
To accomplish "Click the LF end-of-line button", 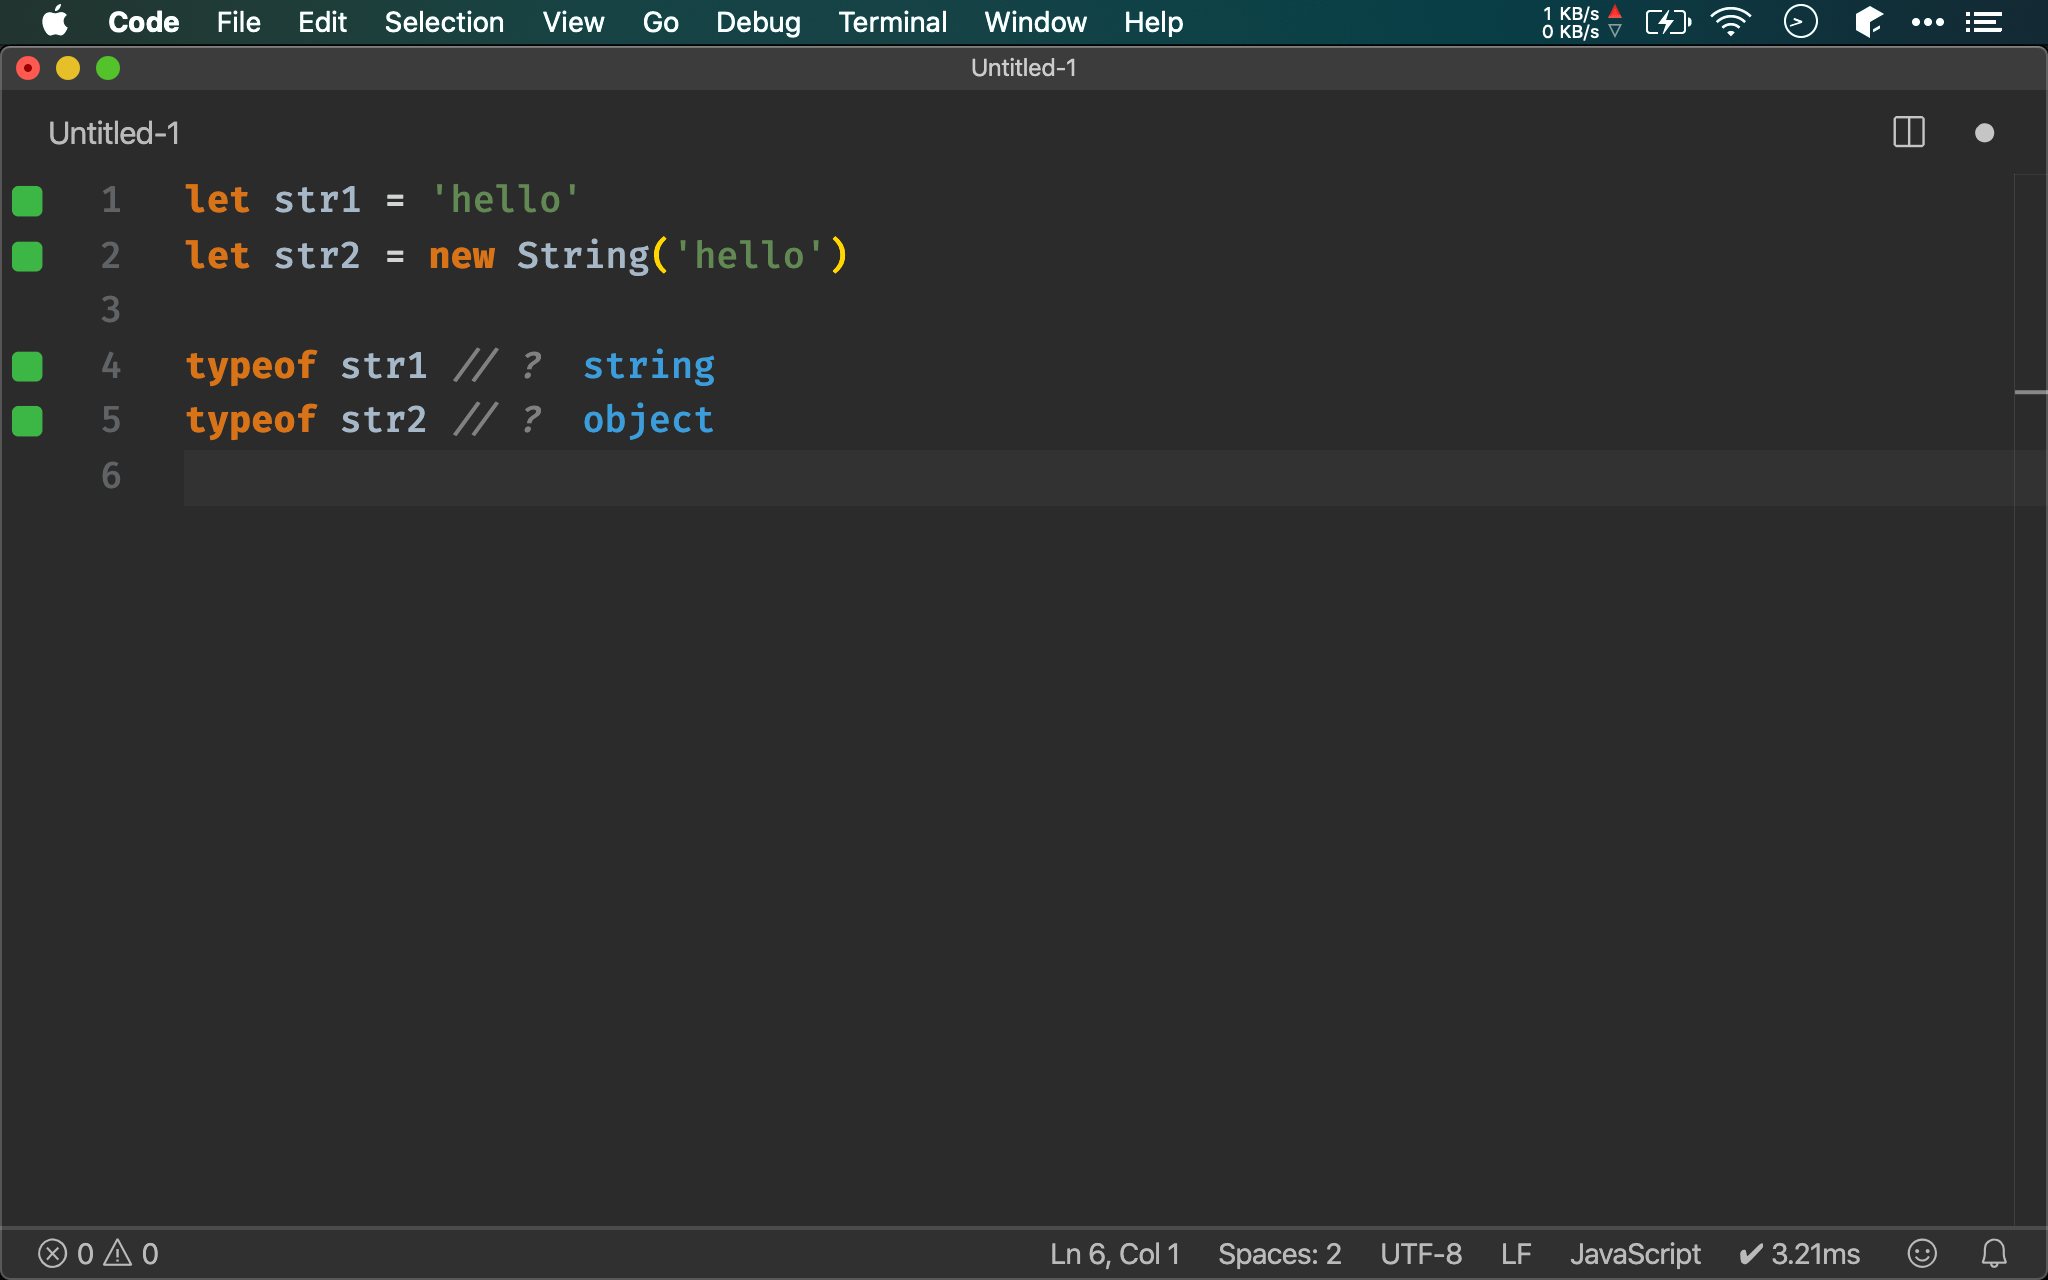I will click(1515, 1253).
